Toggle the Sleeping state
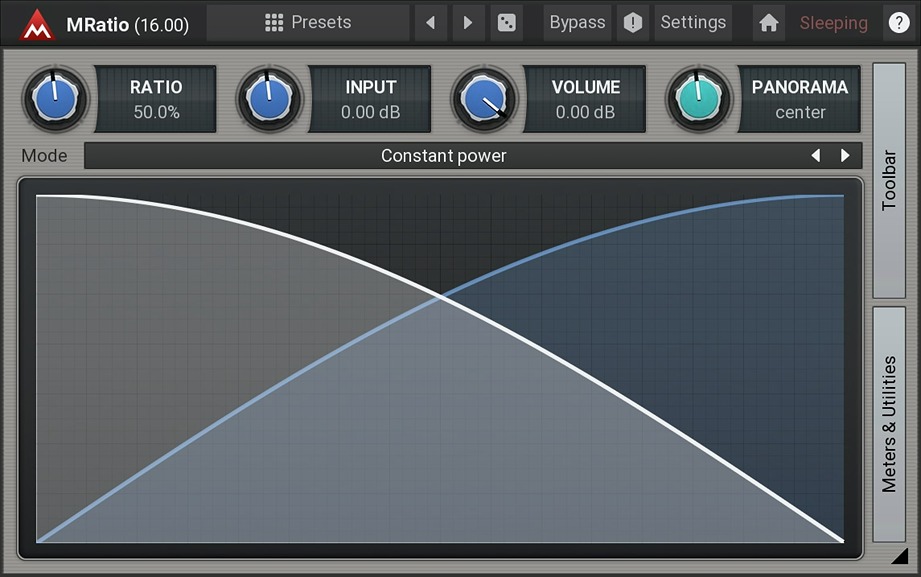921x577 pixels. 833,22
